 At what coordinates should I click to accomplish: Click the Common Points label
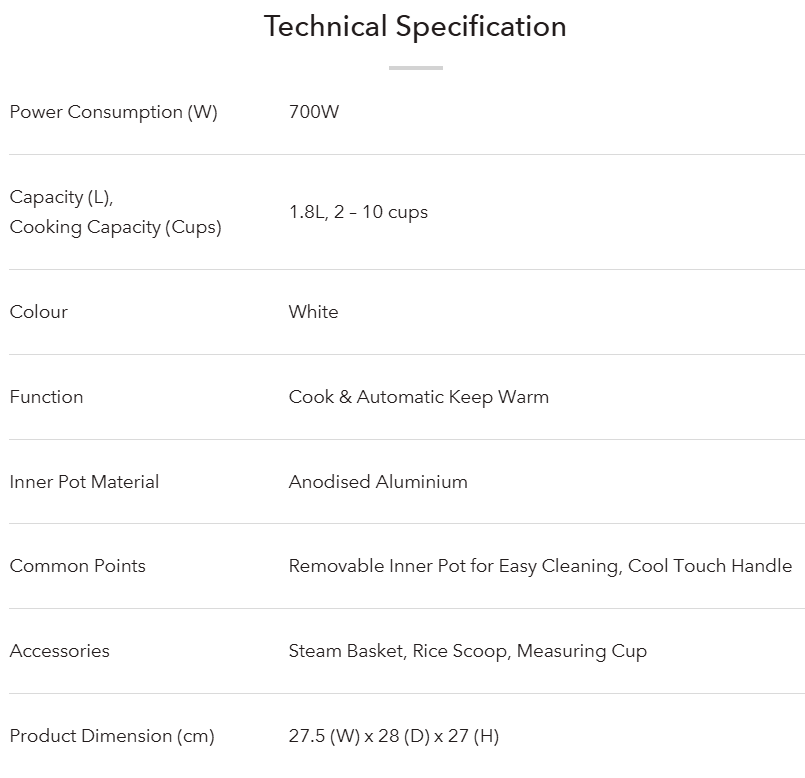77,566
